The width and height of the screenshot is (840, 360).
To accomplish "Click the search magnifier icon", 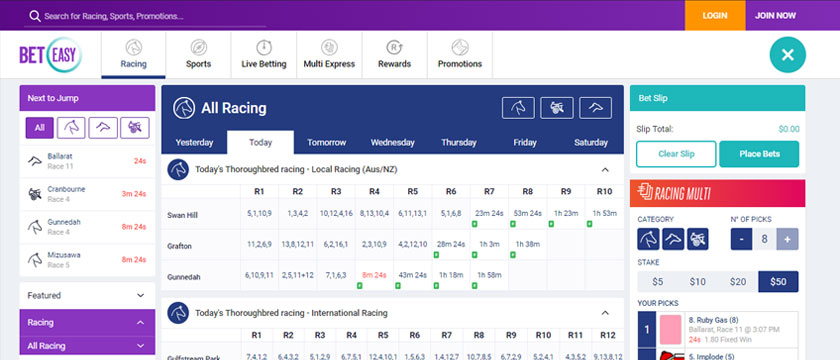I will tap(35, 16).
